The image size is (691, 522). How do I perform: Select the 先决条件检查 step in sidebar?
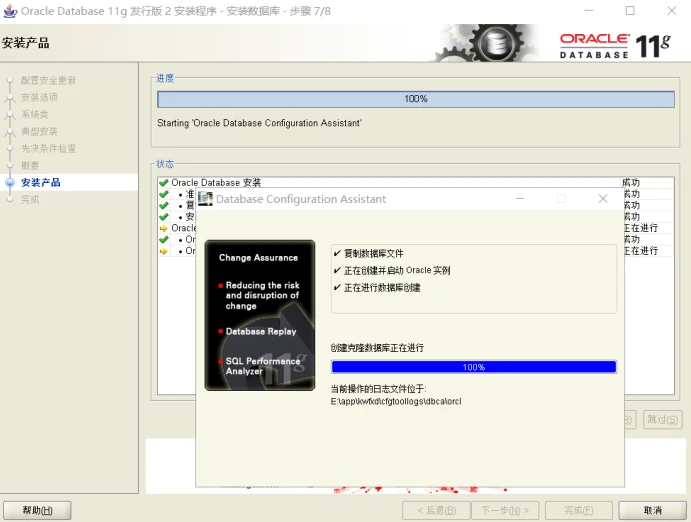pyautogui.click(x=48, y=148)
